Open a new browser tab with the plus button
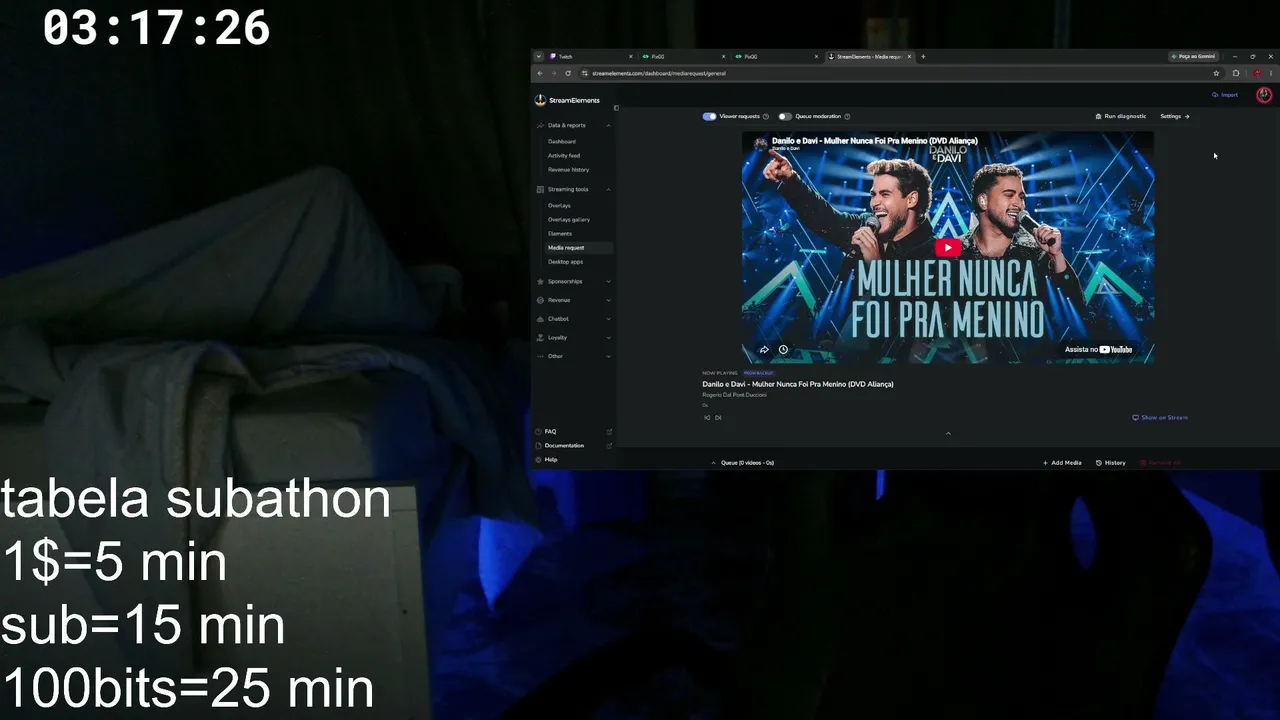This screenshot has width=1280, height=720. [x=923, y=57]
